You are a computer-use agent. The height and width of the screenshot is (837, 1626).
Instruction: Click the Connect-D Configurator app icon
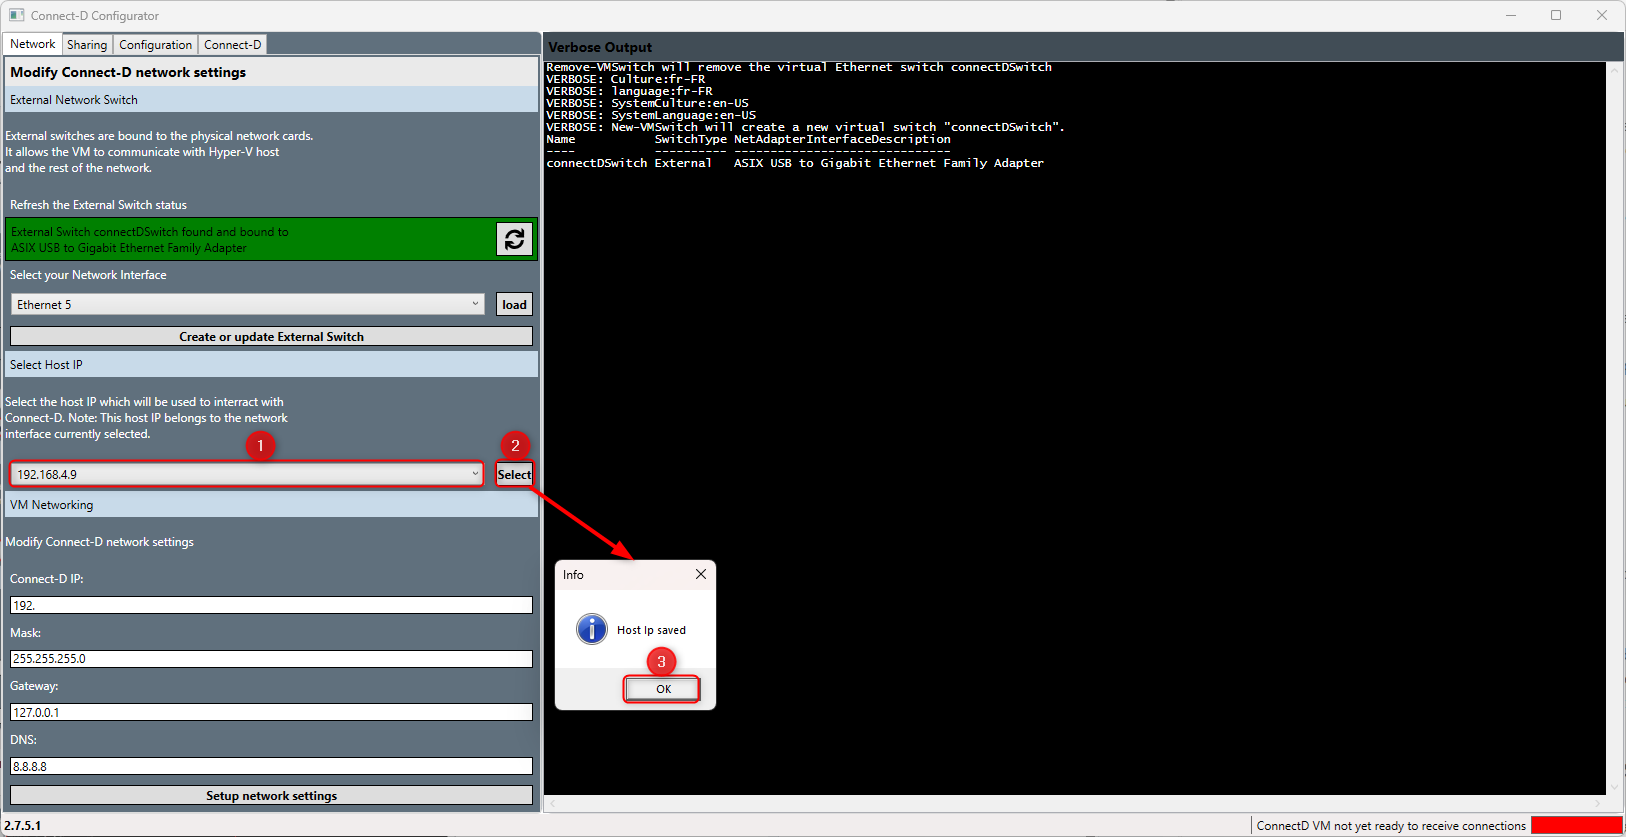[16, 15]
